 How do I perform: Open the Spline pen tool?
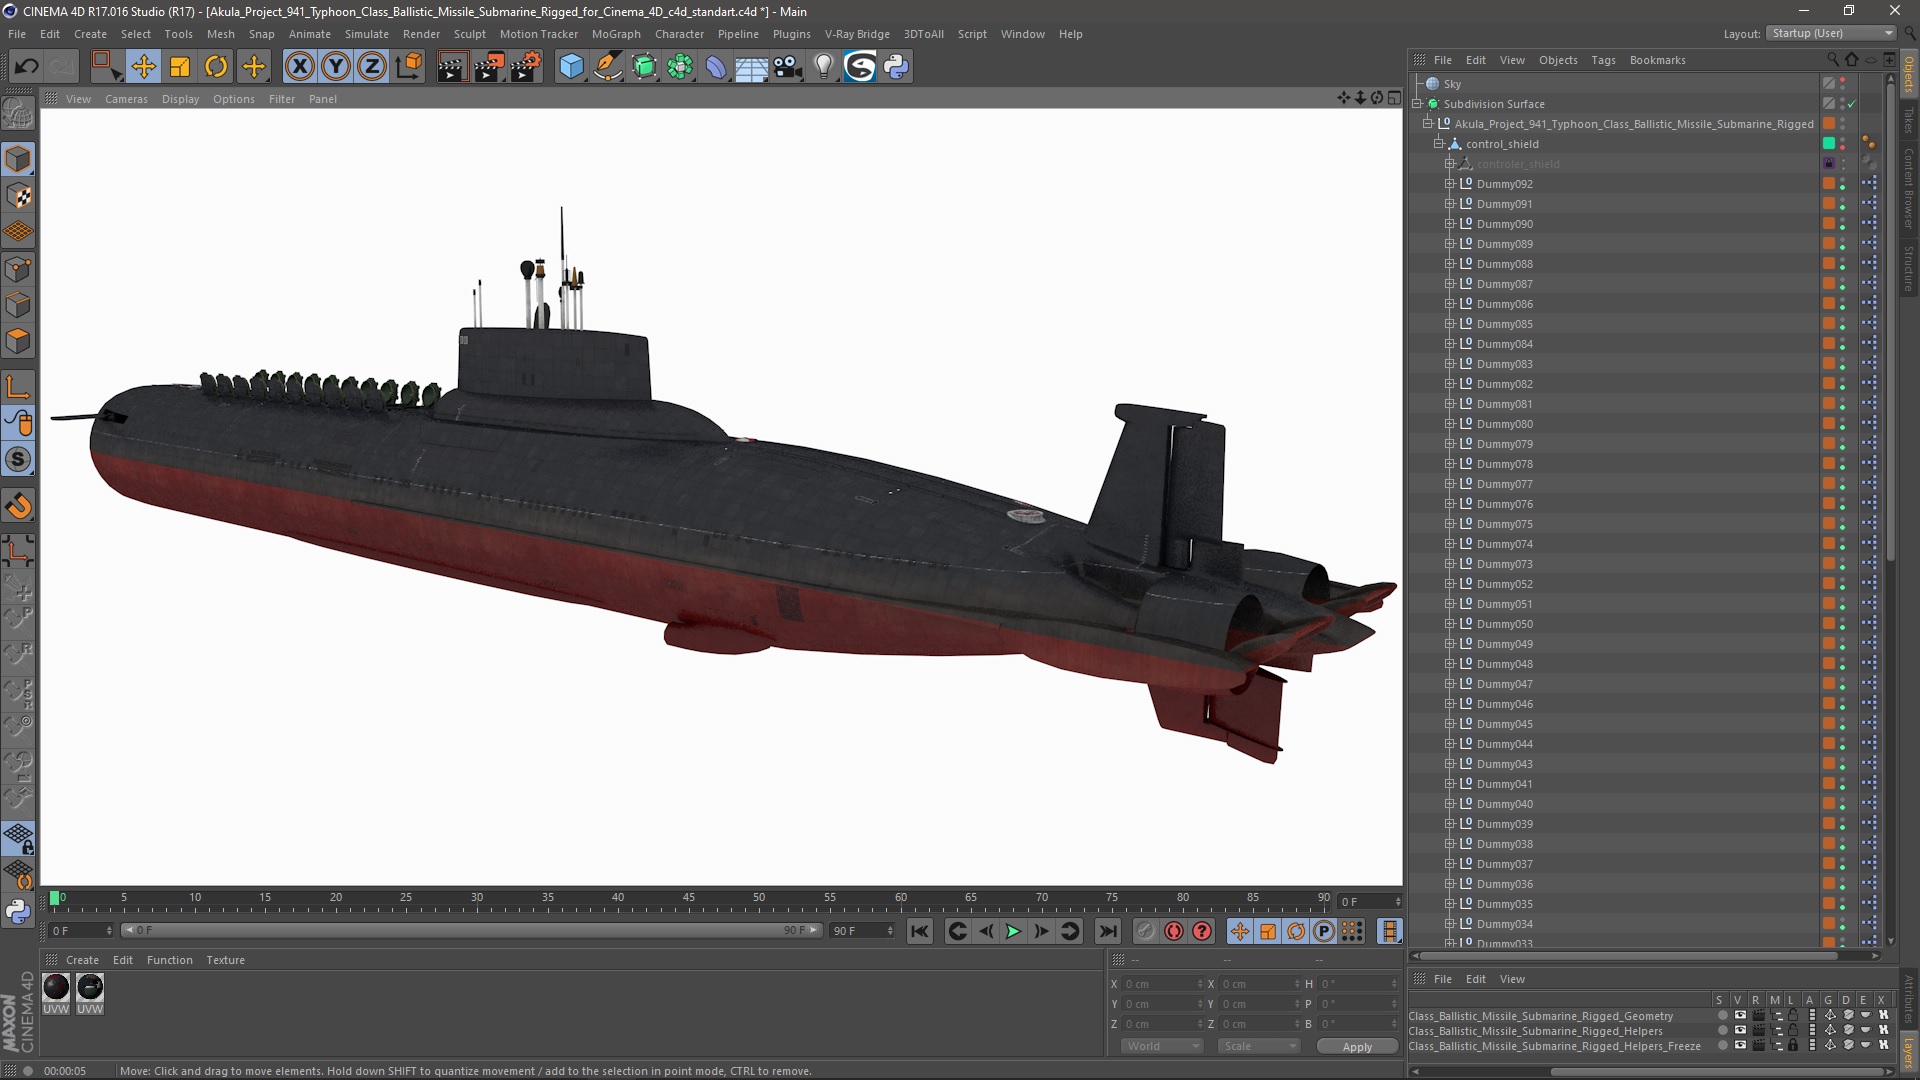pos(608,67)
